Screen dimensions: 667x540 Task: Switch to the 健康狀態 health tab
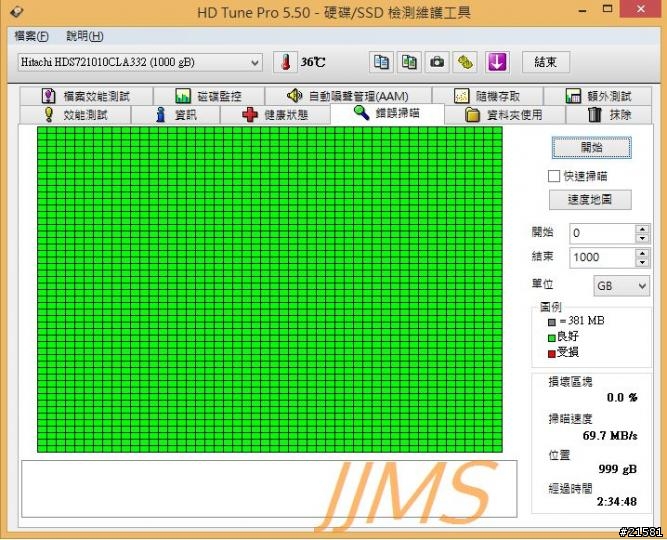[x=275, y=114]
